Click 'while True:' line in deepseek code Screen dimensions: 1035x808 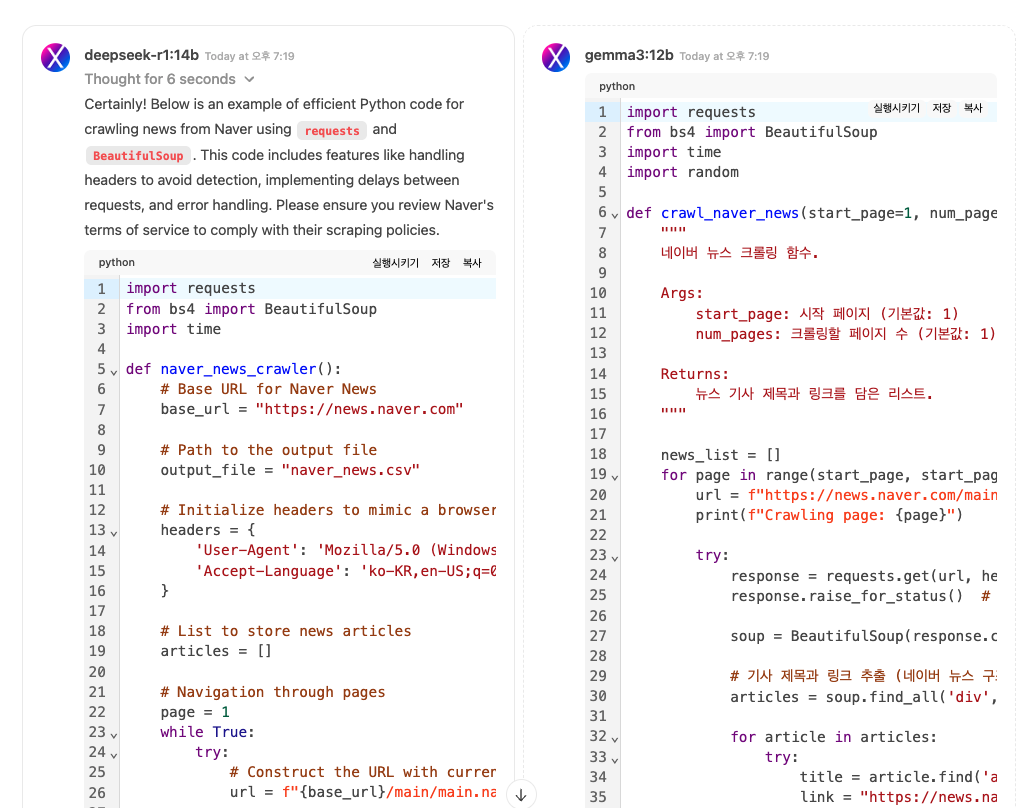point(207,732)
